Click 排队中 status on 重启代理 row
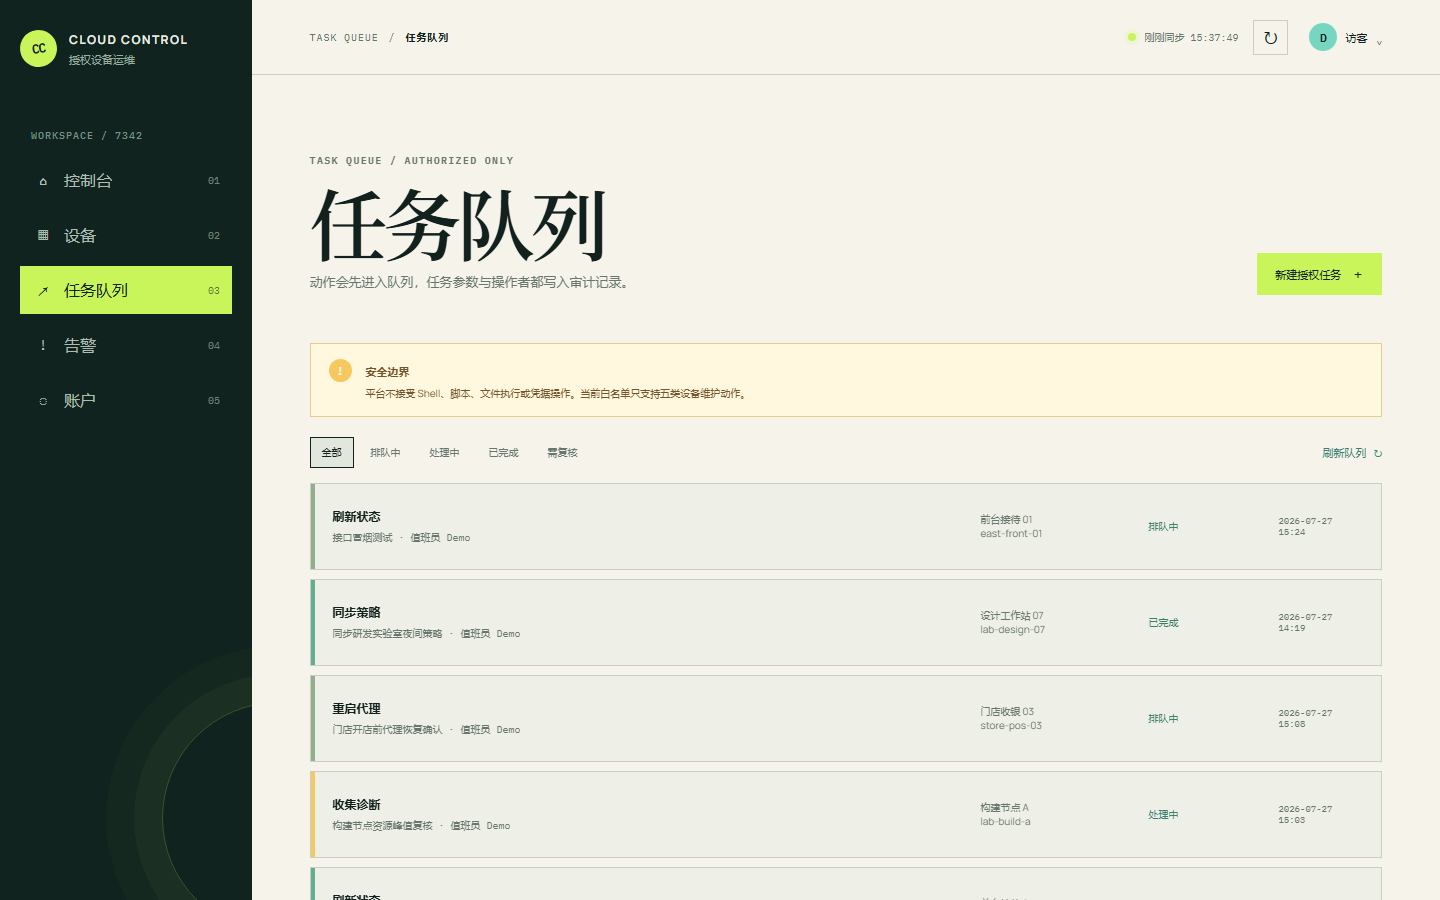This screenshot has width=1440, height=900. pyautogui.click(x=1163, y=718)
